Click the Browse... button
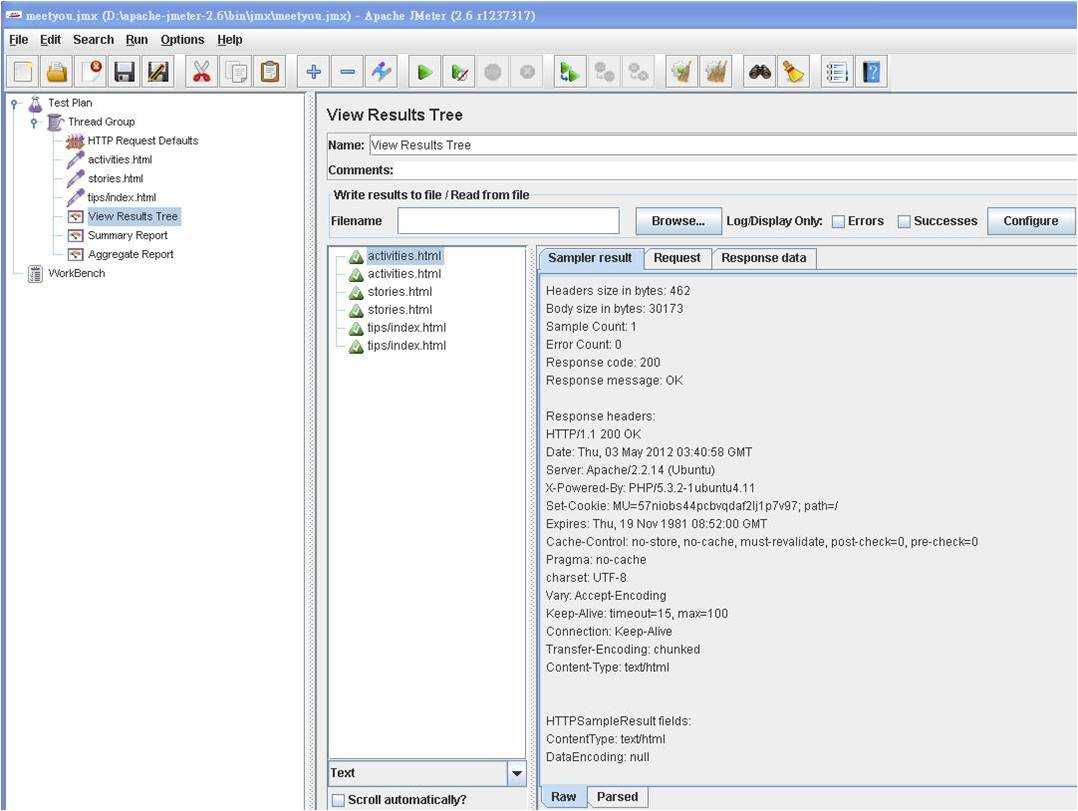 678,221
